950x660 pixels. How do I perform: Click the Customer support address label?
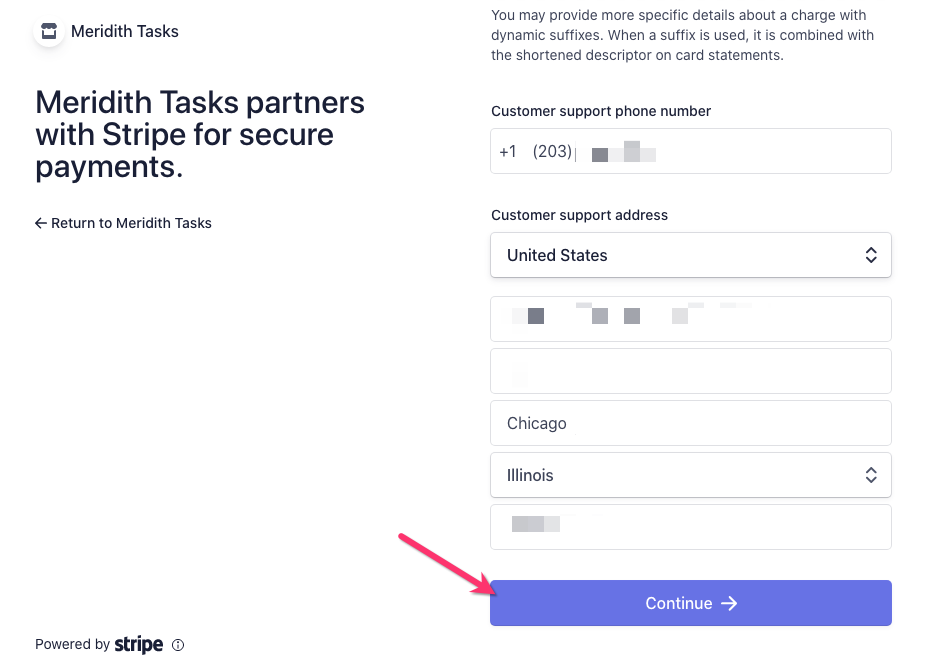click(x=579, y=215)
